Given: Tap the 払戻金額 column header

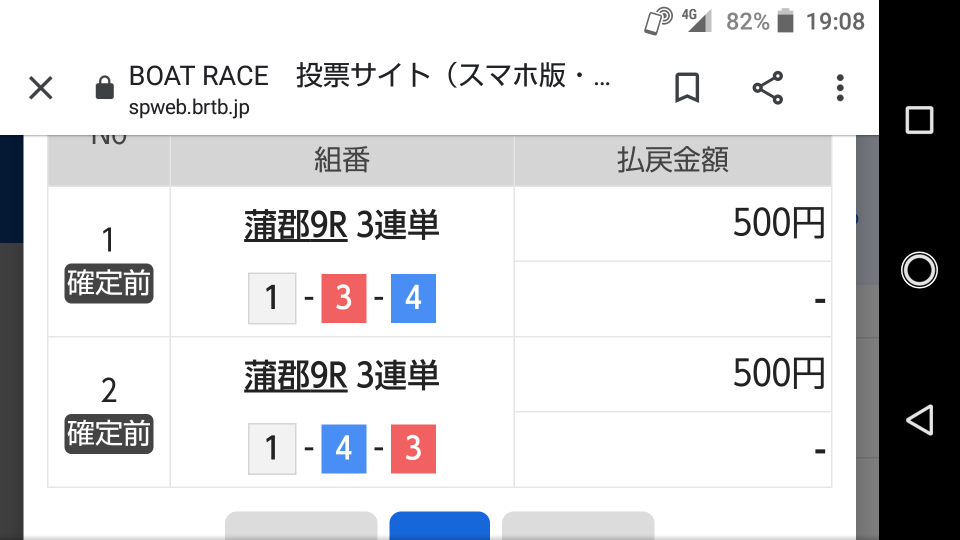Looking at the screenshot, I should [x=673, y=160].
